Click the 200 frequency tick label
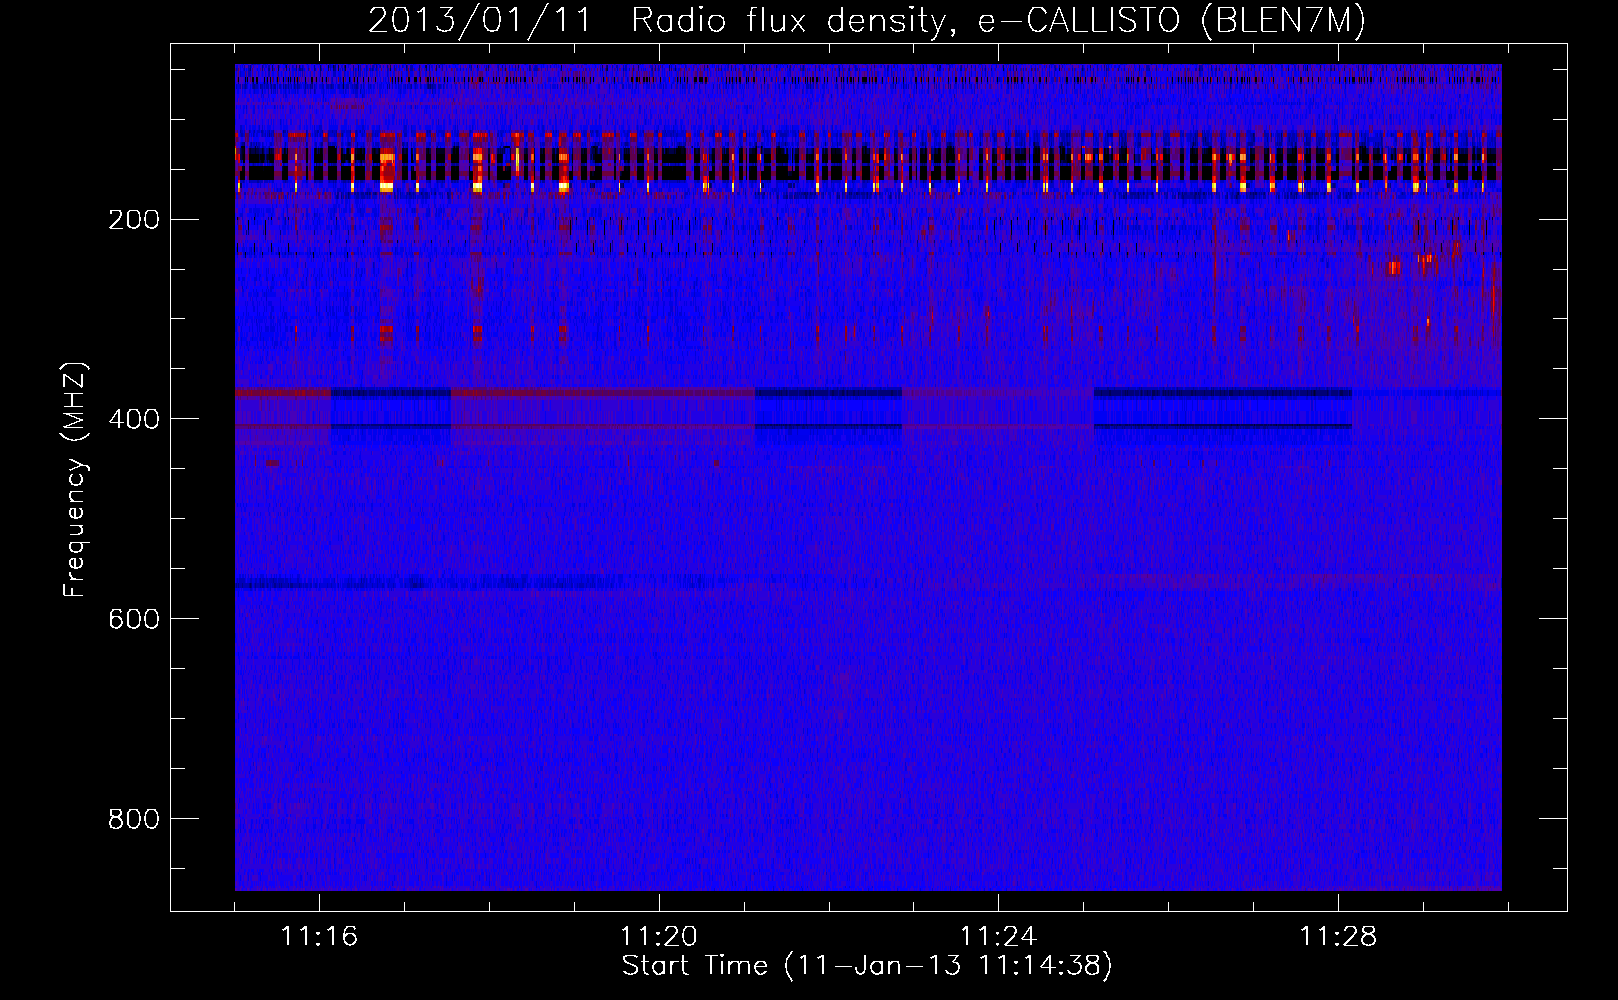Screen dimensions: 1618x1000 (x=134, y=219)
